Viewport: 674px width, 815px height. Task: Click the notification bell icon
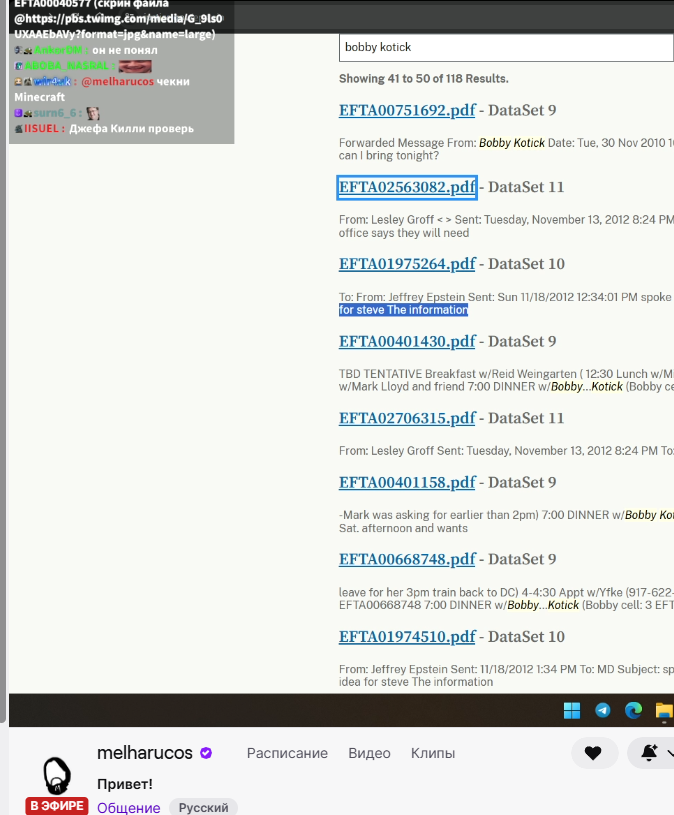pyautogui.click(x=649, y=753)
